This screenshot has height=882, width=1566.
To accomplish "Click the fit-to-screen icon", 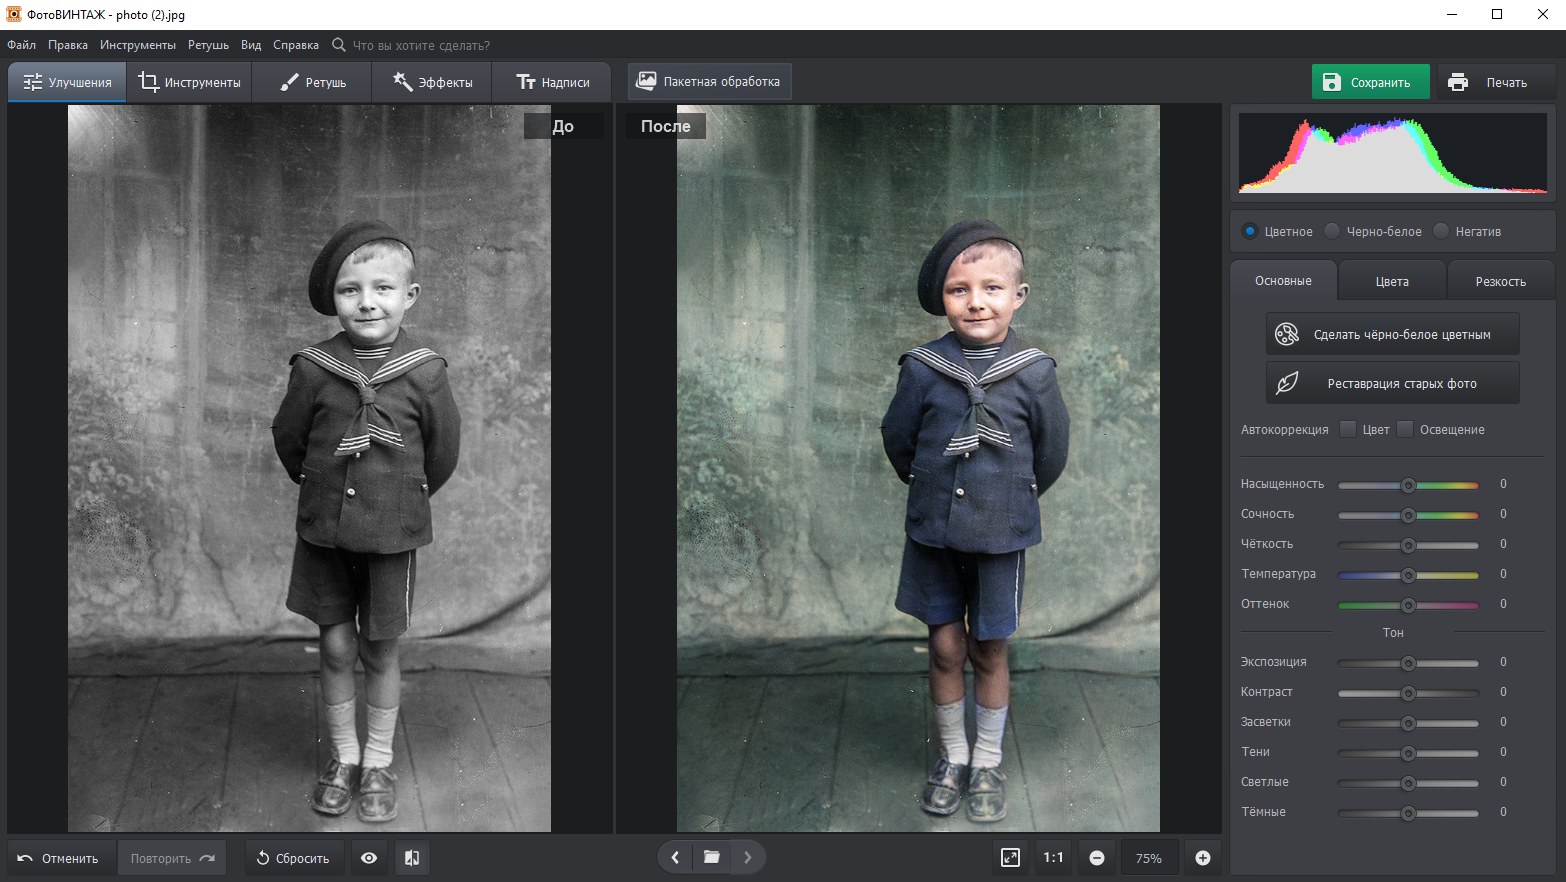I will (1010, 858).
